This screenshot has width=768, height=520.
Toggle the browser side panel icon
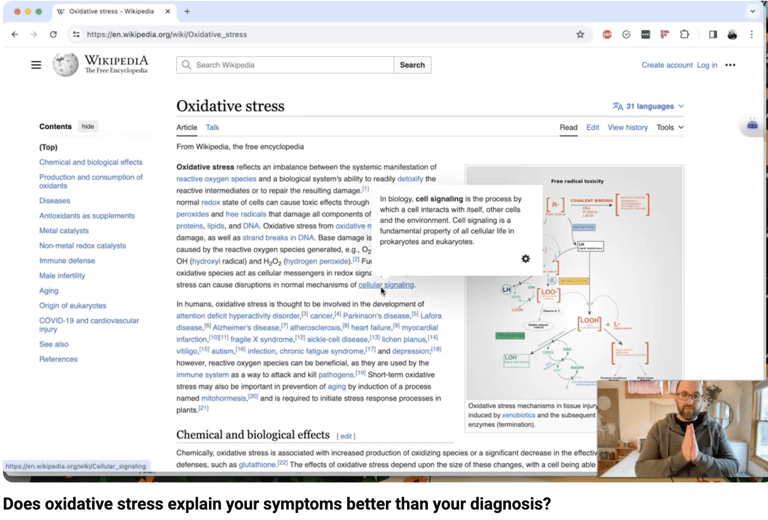point(713,34)
